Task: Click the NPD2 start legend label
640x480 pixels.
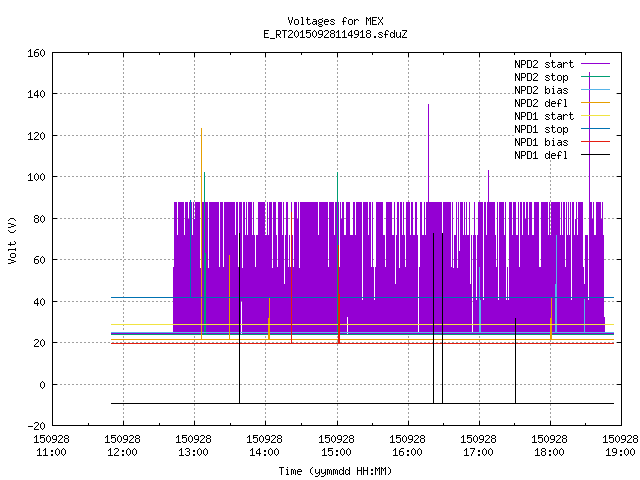Action: click(544, 64)
